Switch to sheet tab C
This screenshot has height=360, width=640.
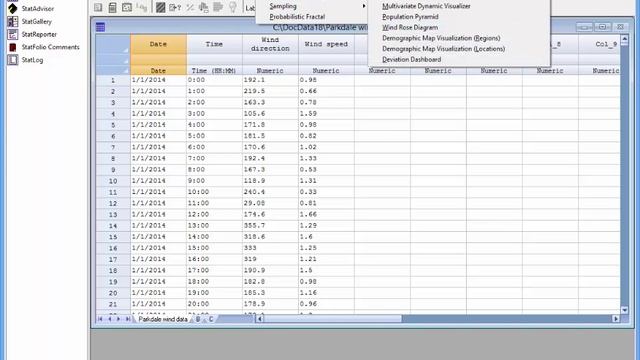click(211, 319)
